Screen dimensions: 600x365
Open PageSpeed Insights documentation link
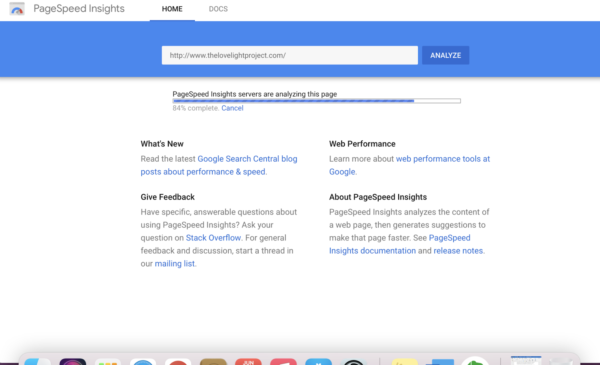(x=399, y=244)
